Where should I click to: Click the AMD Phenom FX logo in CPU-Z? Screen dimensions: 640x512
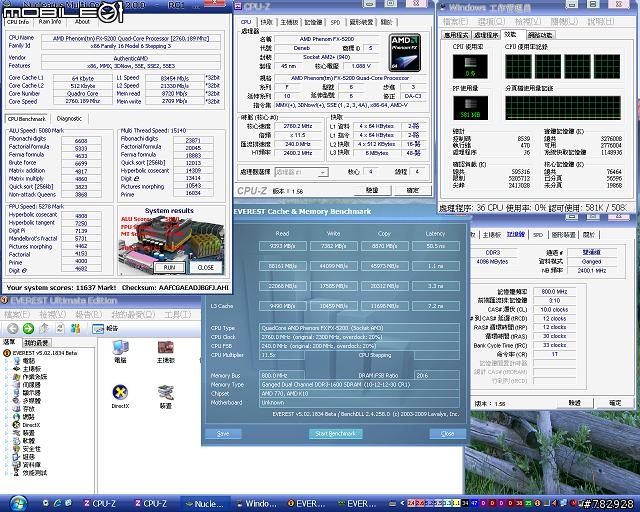(x=404, y=53)
